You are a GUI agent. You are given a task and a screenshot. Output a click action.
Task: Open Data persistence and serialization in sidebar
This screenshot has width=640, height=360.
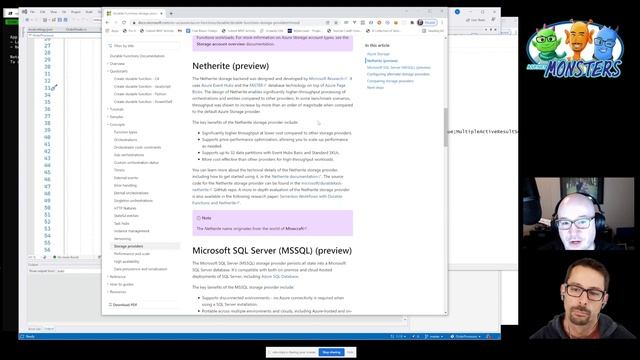click(140, 269)
